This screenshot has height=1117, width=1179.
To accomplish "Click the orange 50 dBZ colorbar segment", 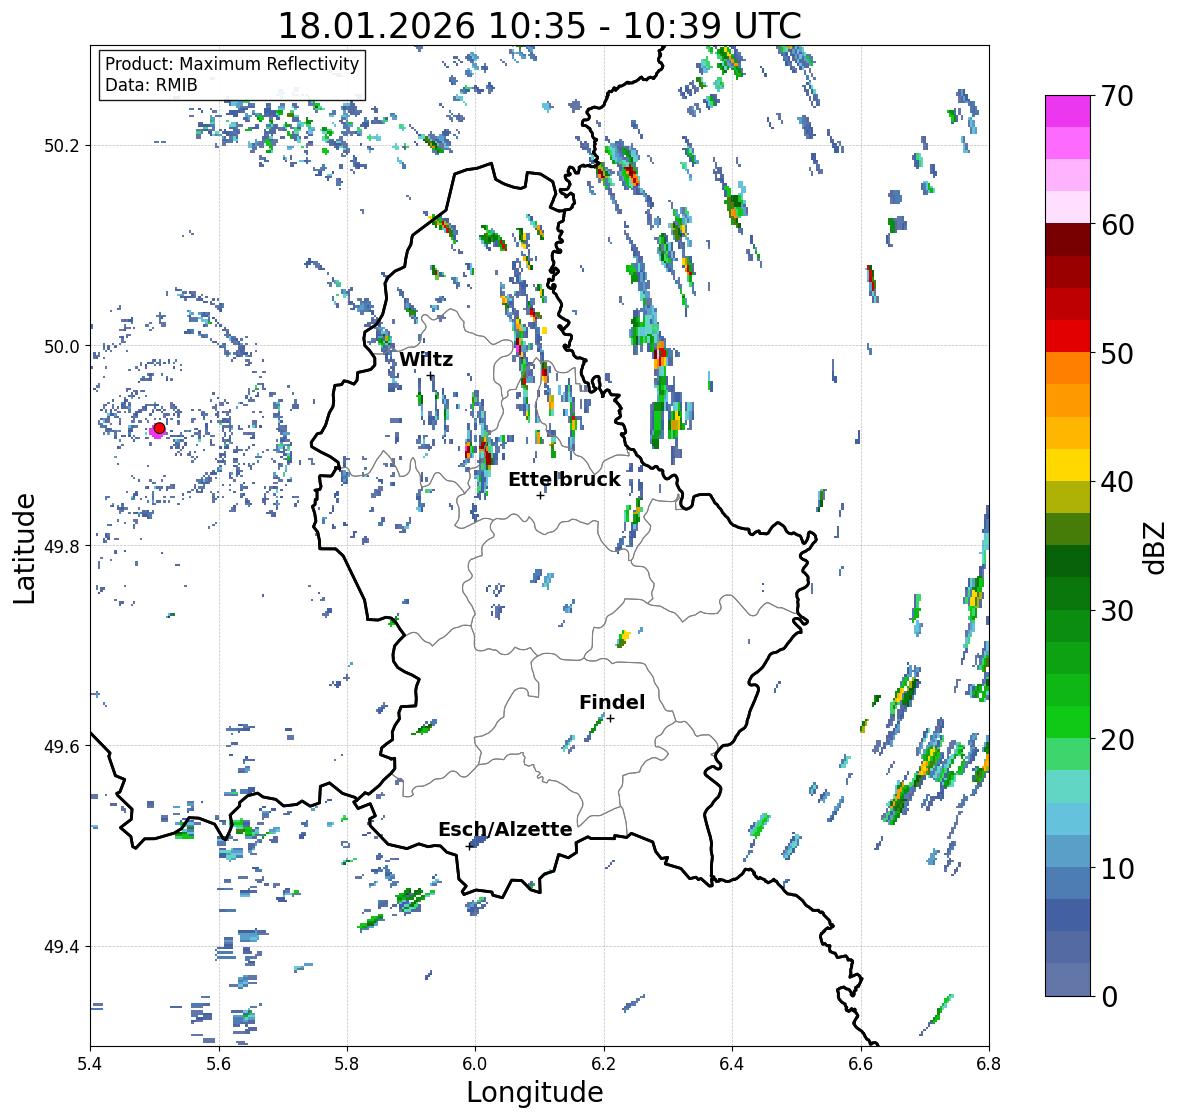I will (1068, 368).
